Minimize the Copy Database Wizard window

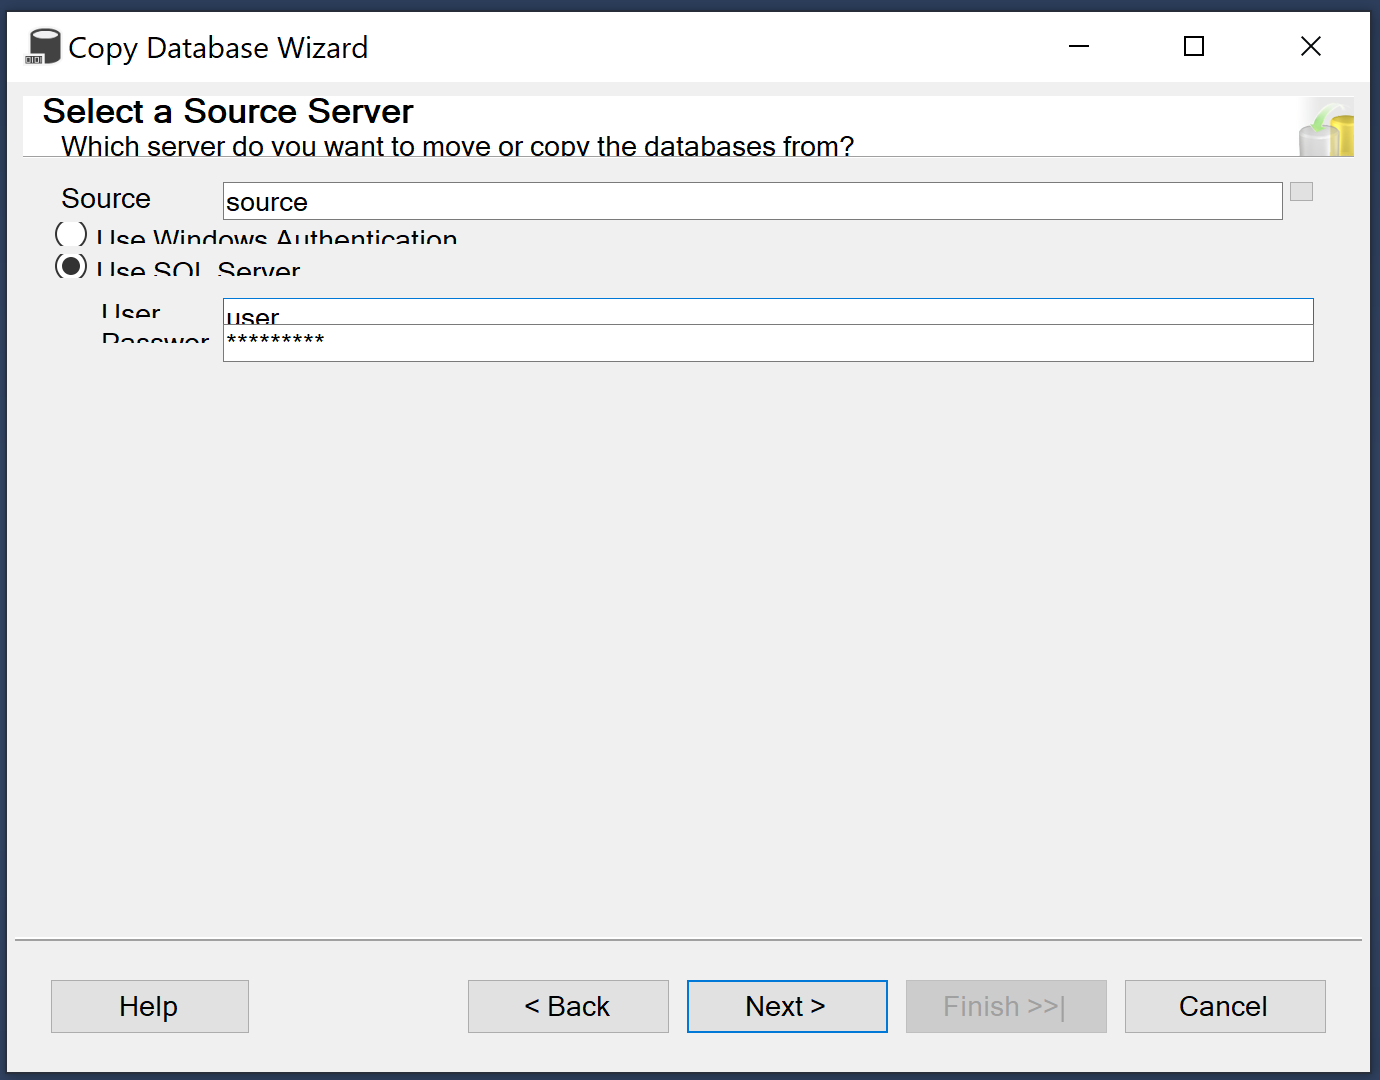coord(1078,46)
